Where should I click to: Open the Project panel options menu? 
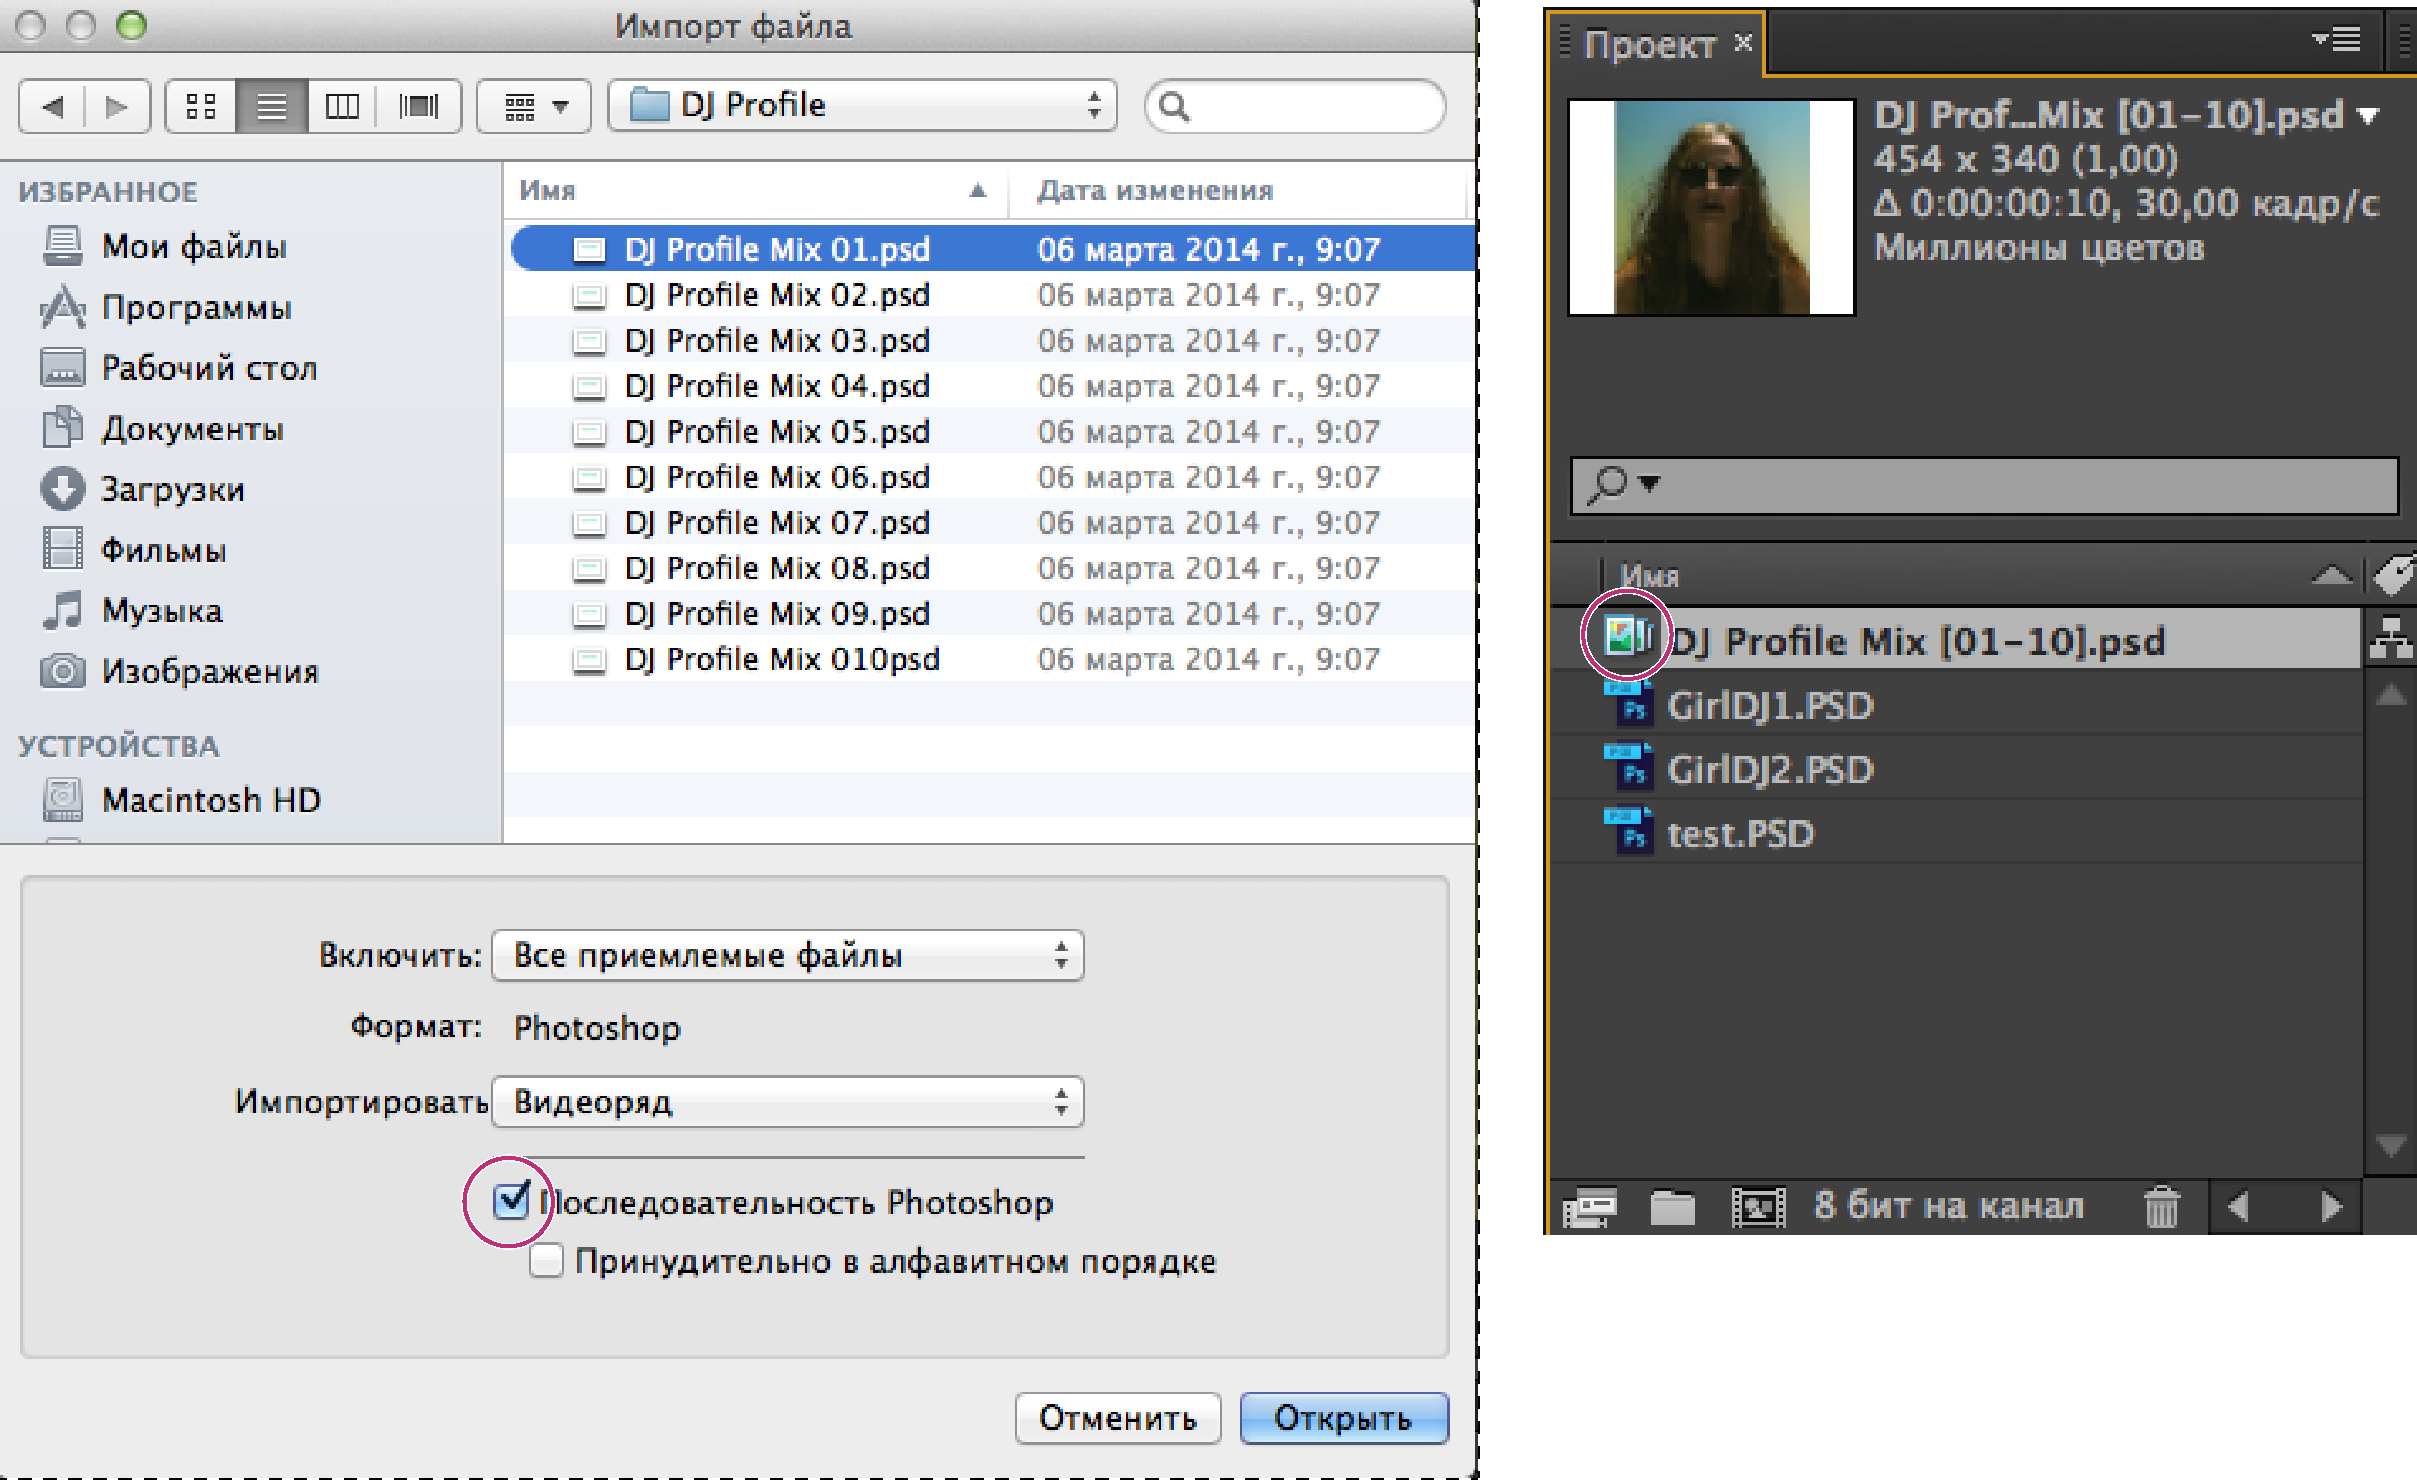pyautogui.click(x=2336, y=40)
